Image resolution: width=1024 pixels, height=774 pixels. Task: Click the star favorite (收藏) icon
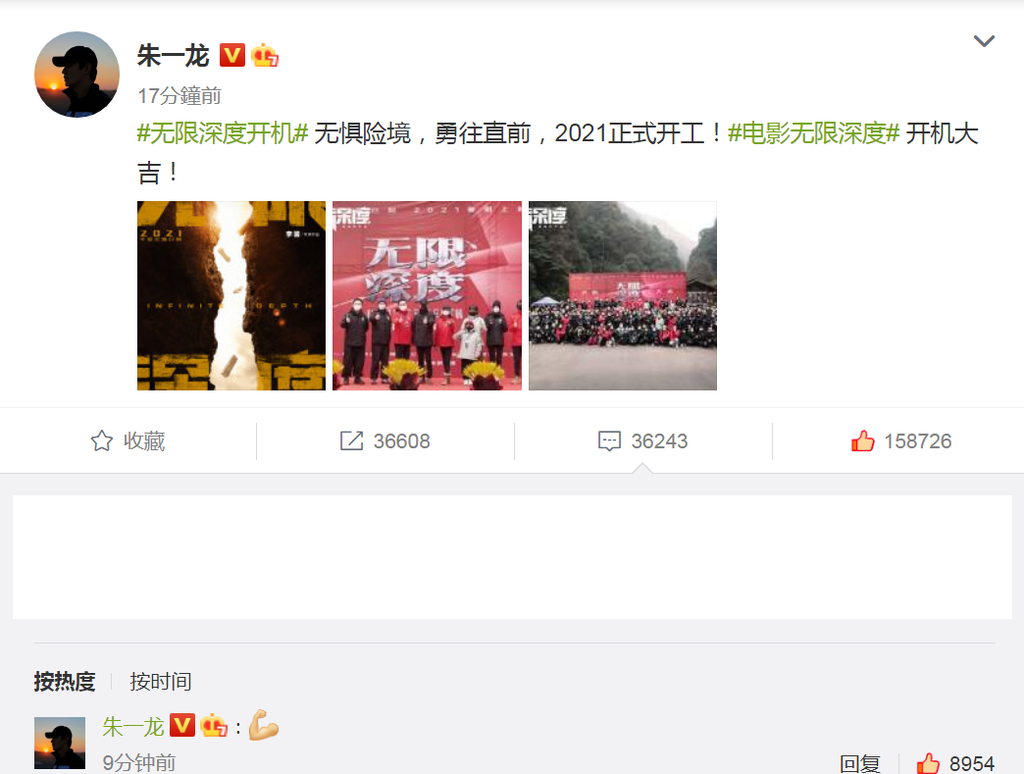[x=102, y=441]
